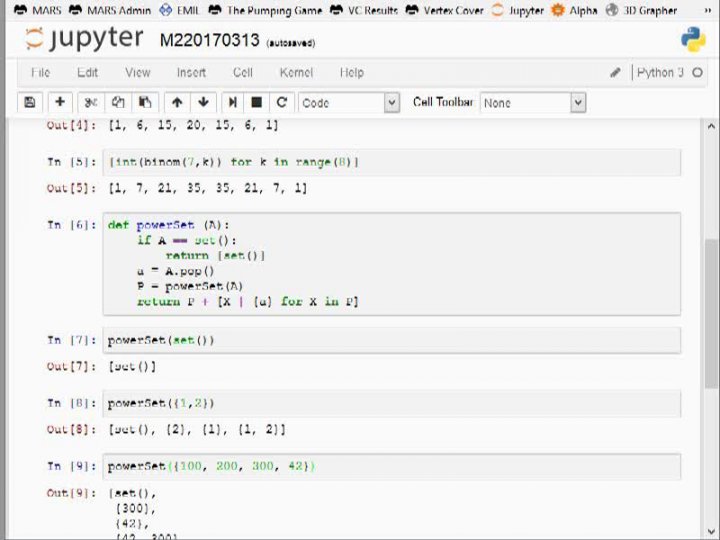The image size is (720, 540).
Task: Open the 3D Grapher bookmark
Action: click(641, 10)
